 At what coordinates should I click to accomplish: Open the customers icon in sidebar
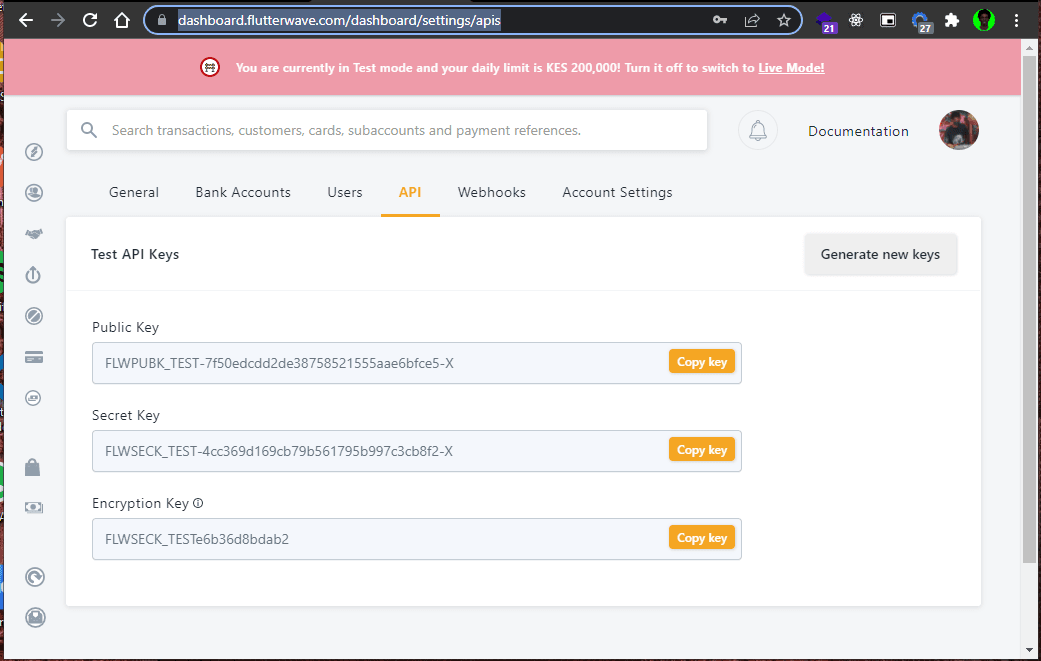pyautogui.click(x=34, y=192)
